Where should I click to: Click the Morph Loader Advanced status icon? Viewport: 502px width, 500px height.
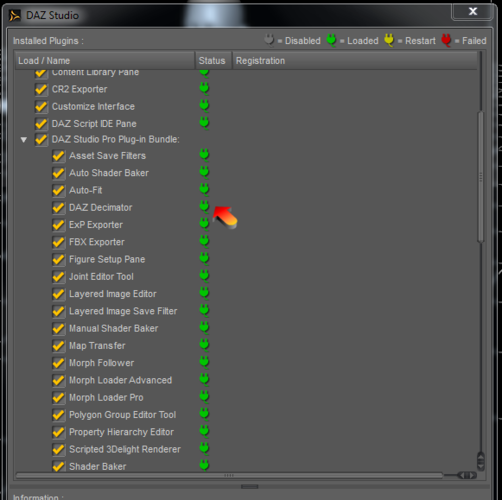coord(204,380)
